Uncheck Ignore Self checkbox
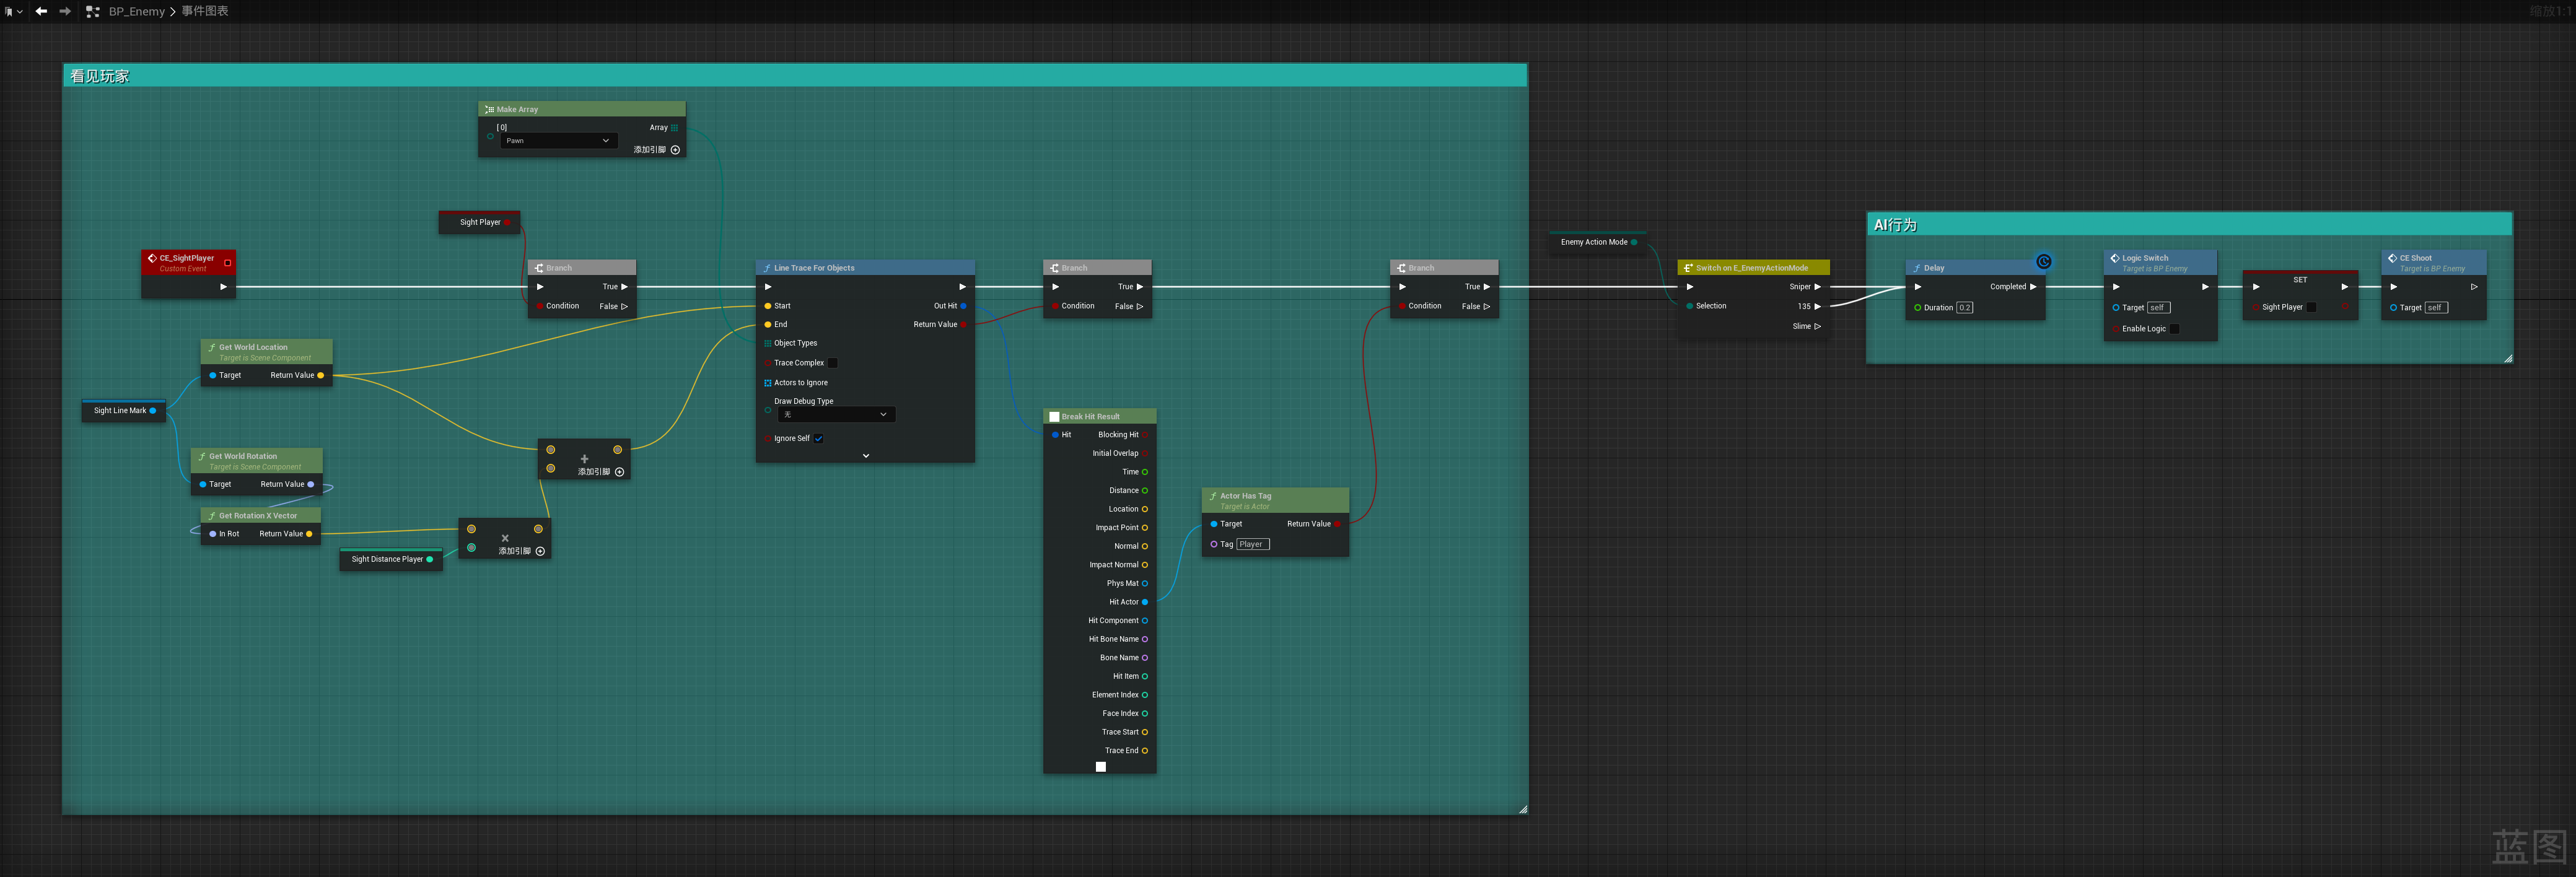 (x=818, y=438)
